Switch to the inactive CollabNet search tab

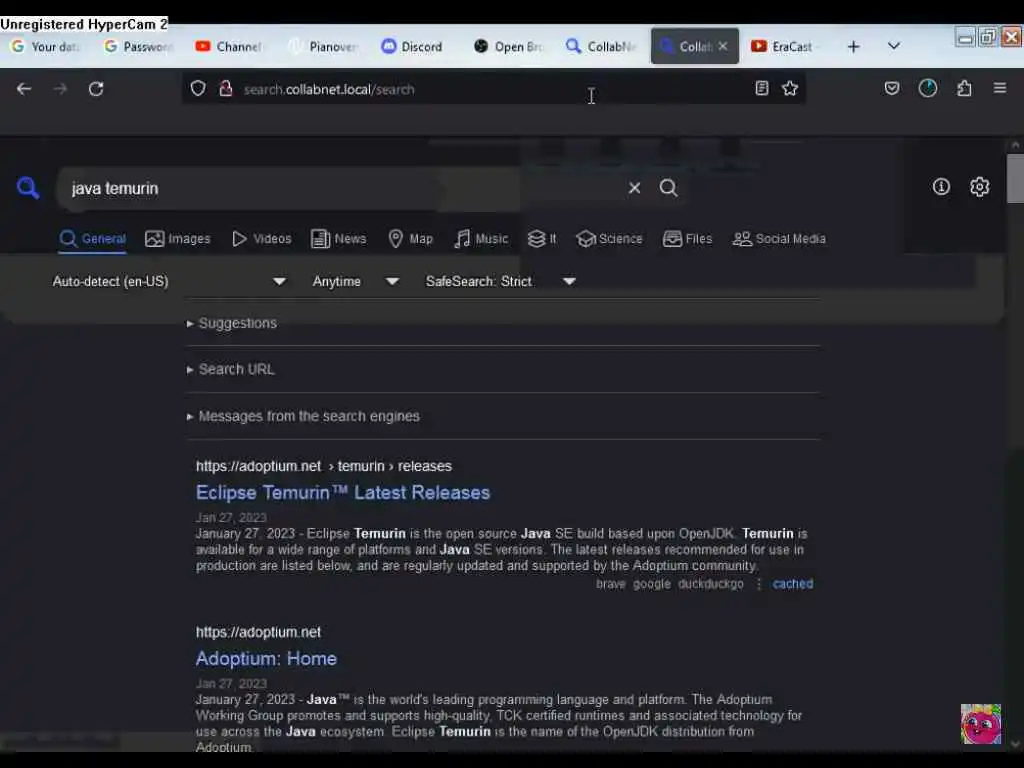coord(601,46)
